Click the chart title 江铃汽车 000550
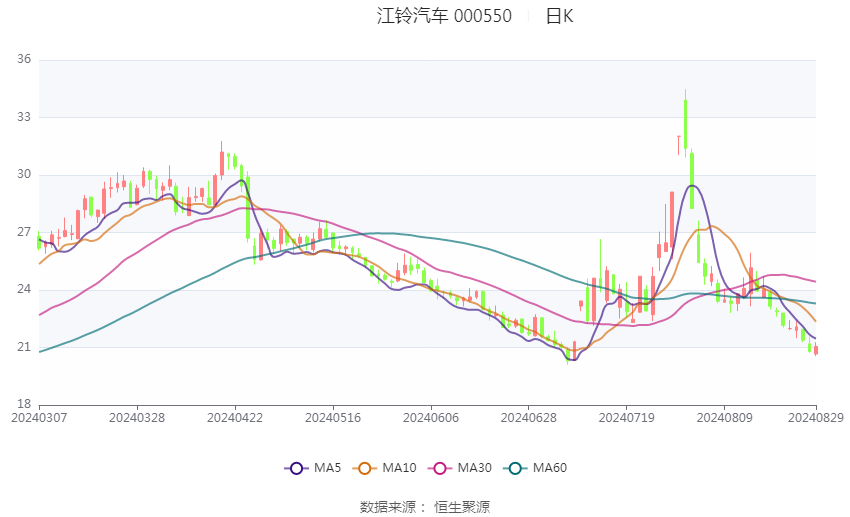850x517 pixels. (444, 16)
